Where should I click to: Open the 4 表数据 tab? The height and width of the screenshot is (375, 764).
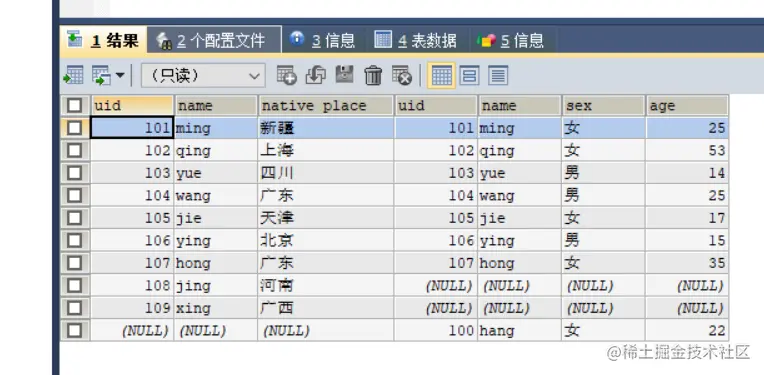point(416,40)
